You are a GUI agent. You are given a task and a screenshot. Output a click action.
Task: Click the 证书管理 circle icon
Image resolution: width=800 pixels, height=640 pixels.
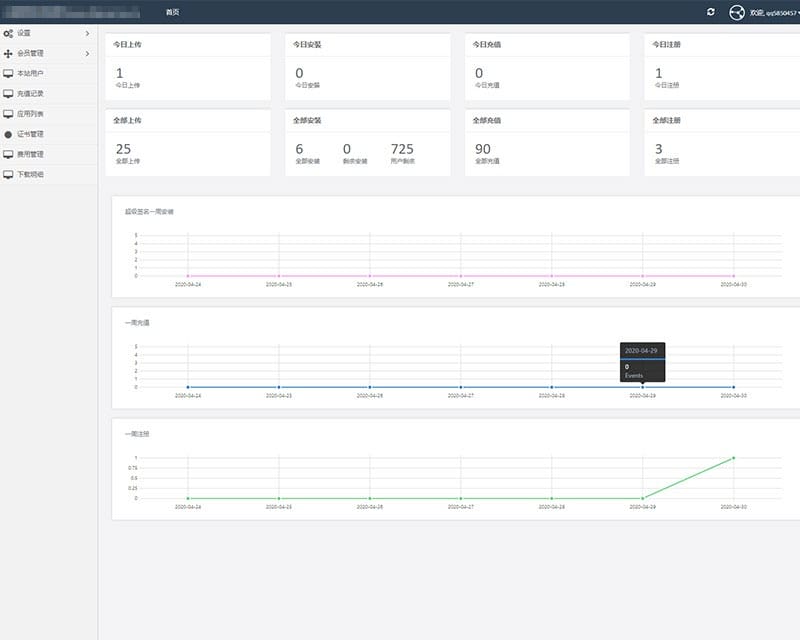[x=8, y=134]
